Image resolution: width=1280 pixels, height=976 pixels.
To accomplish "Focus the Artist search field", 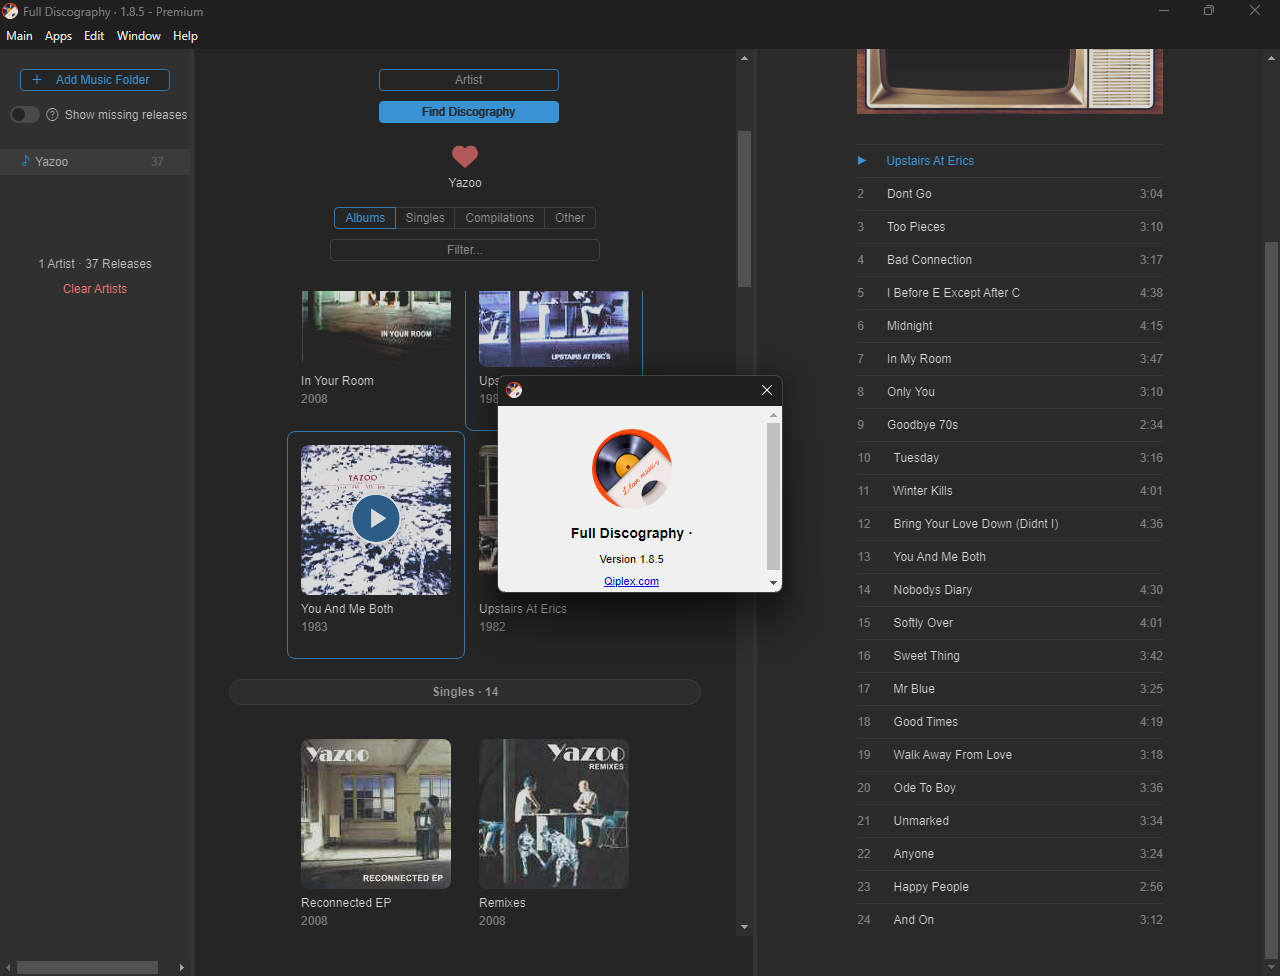I will pyautogui.click(x=469, y=80).
